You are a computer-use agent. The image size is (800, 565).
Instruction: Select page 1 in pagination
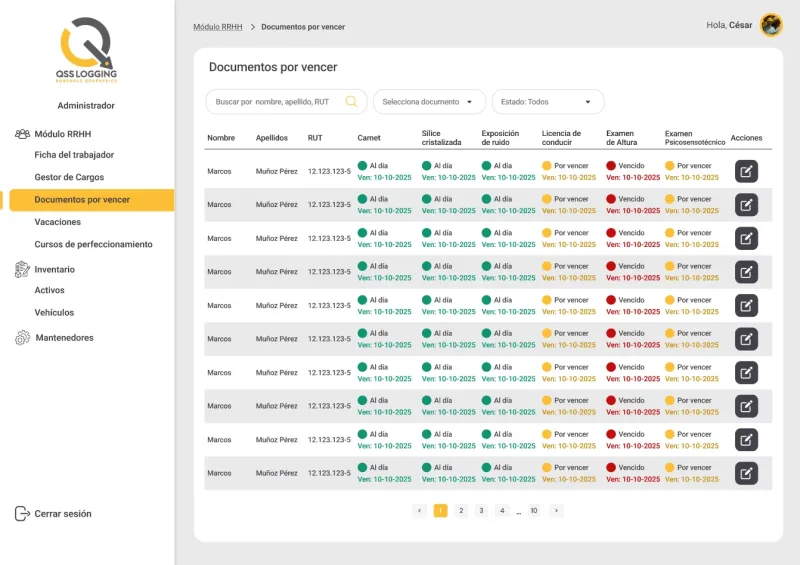[440, 510]
